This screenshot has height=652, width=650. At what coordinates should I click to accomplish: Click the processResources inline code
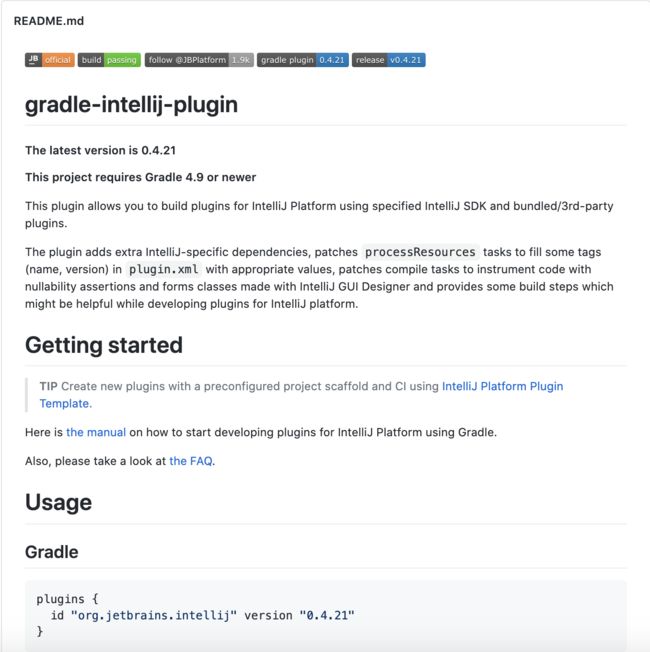pyautogui.click(x=420, y=252)
